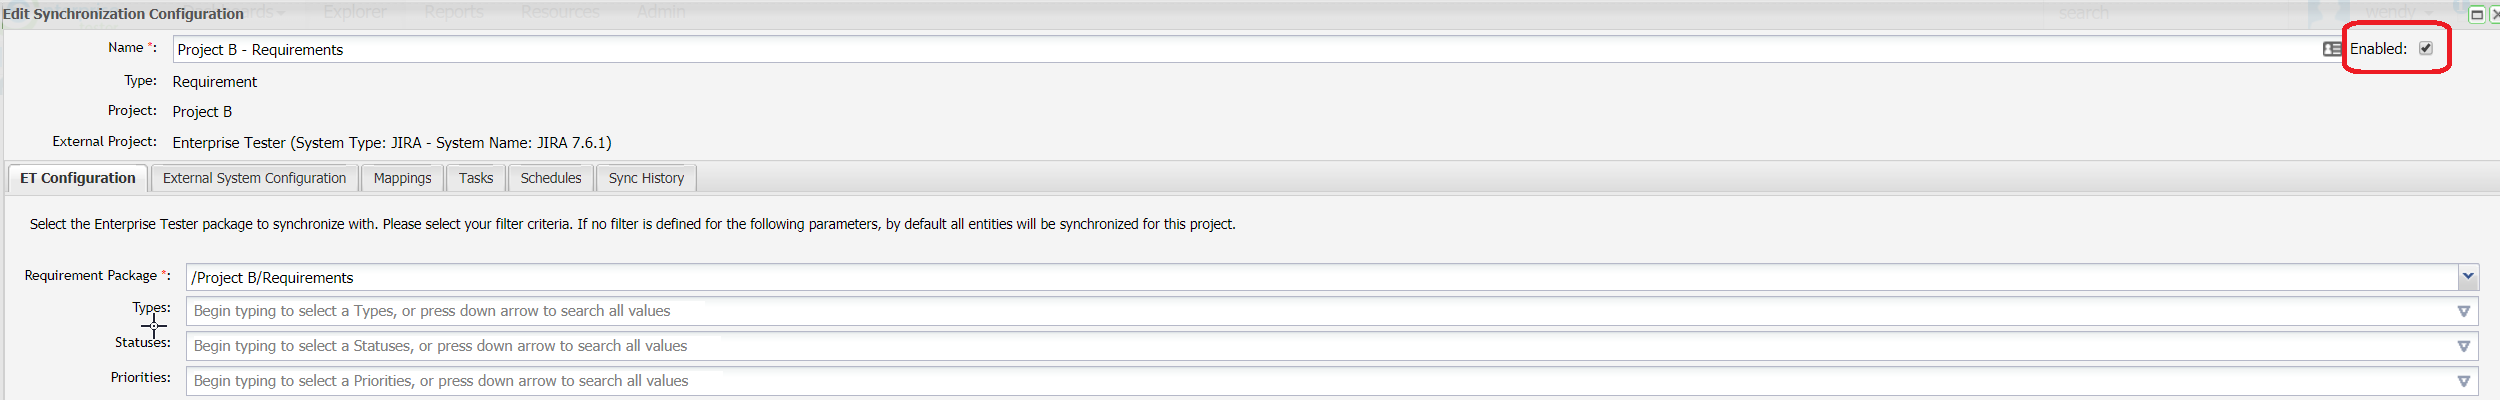Image resolution: width=2500 pixels, height=404 pixels.
Task: Click the contact card icon in Name field
Action: point(2331,49)
